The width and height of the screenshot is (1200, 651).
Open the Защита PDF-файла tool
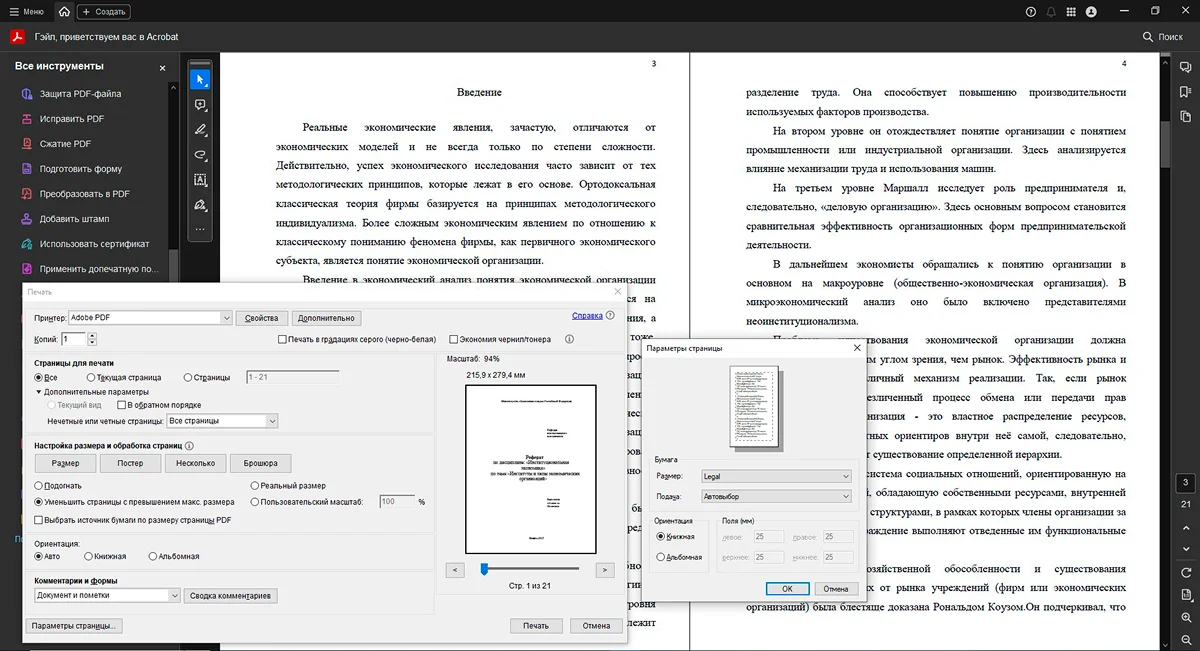point(80,94)
